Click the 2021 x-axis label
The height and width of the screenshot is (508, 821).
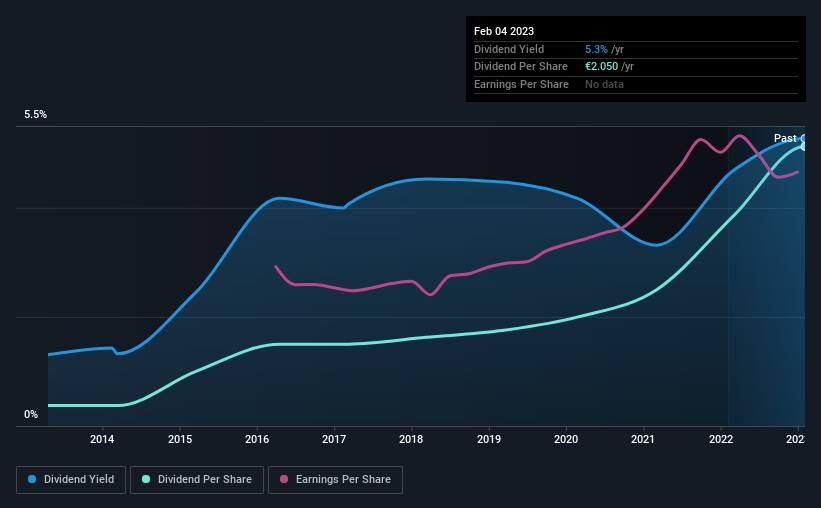pos(643,439)
